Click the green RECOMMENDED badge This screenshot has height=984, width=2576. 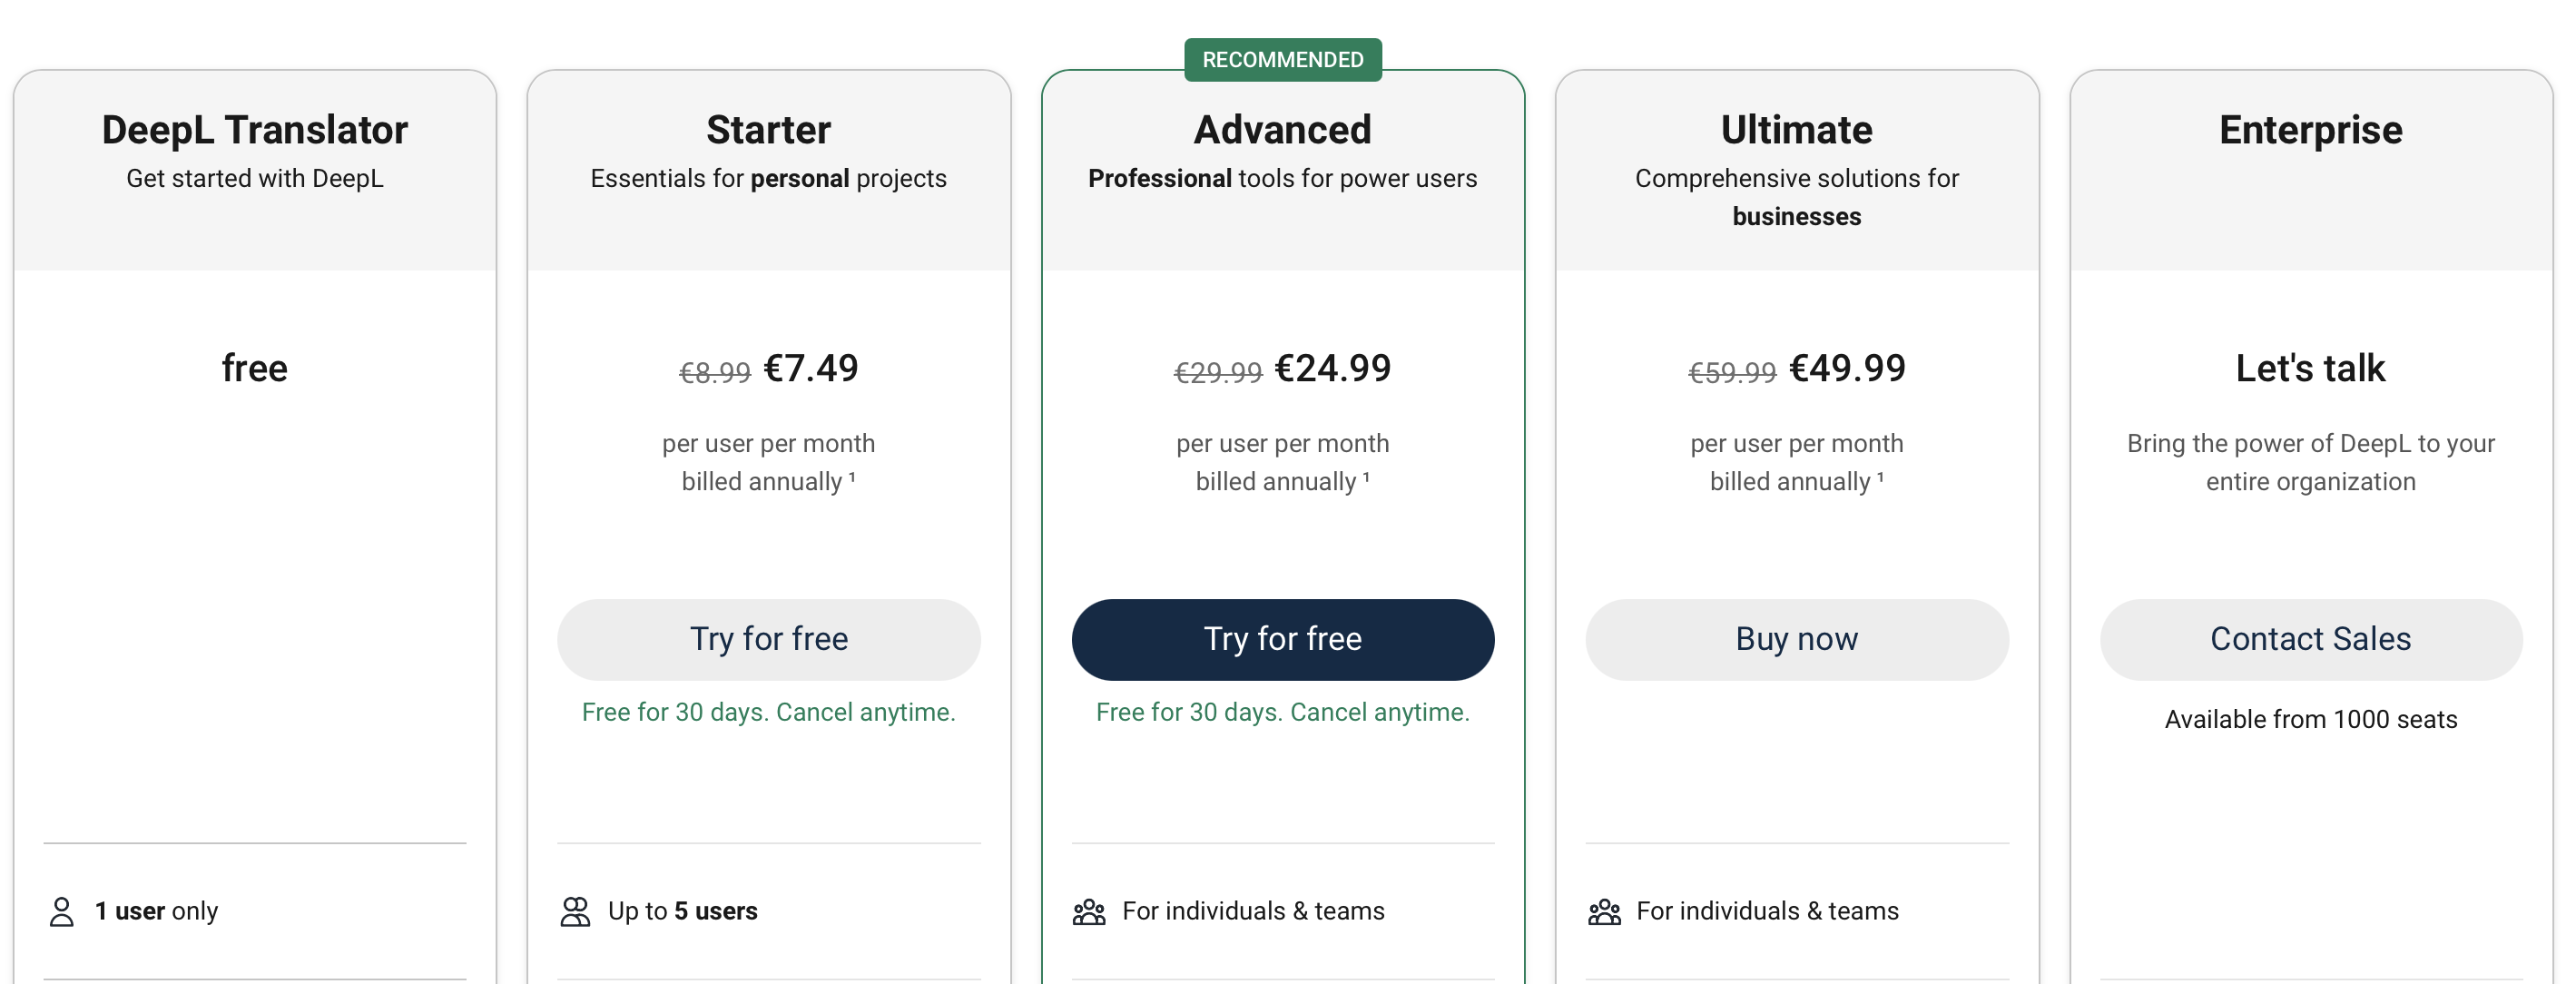[1282, 60]
